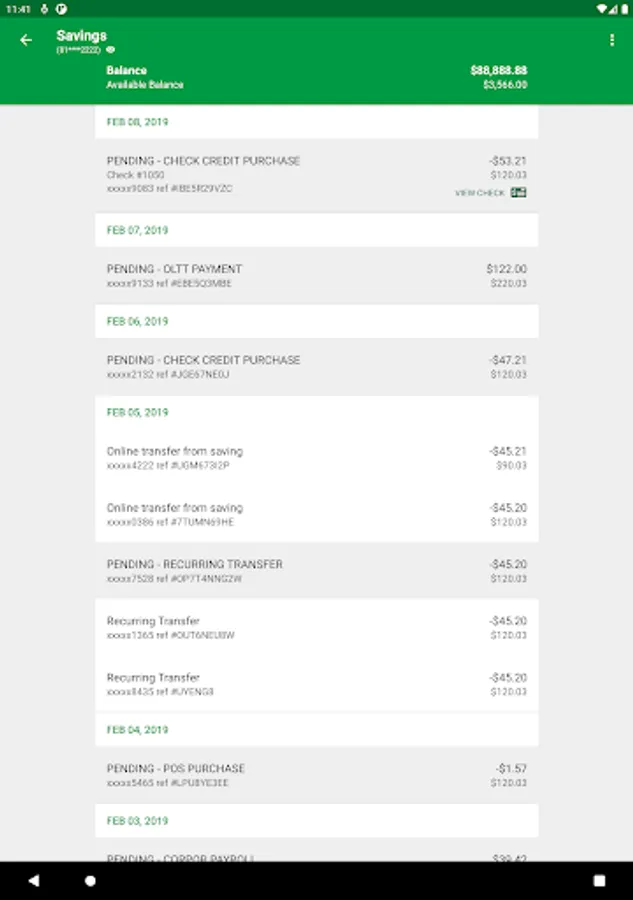This screenshot has width=633, height=900.
Task: Tap the FEB 08, 2019 date header
Action: coord(138,122)
